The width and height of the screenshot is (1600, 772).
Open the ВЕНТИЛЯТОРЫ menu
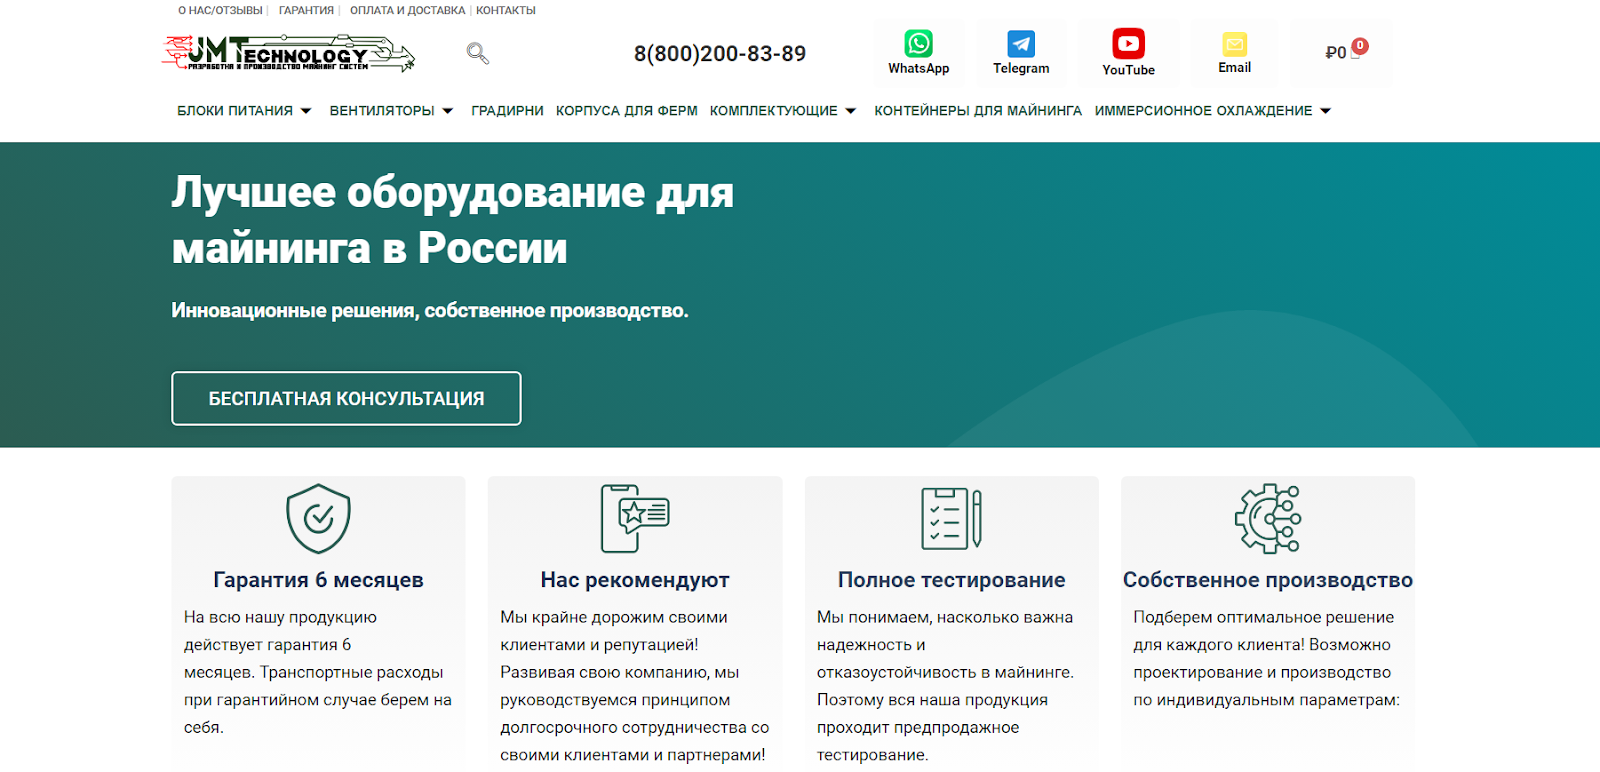coord(382,111)
